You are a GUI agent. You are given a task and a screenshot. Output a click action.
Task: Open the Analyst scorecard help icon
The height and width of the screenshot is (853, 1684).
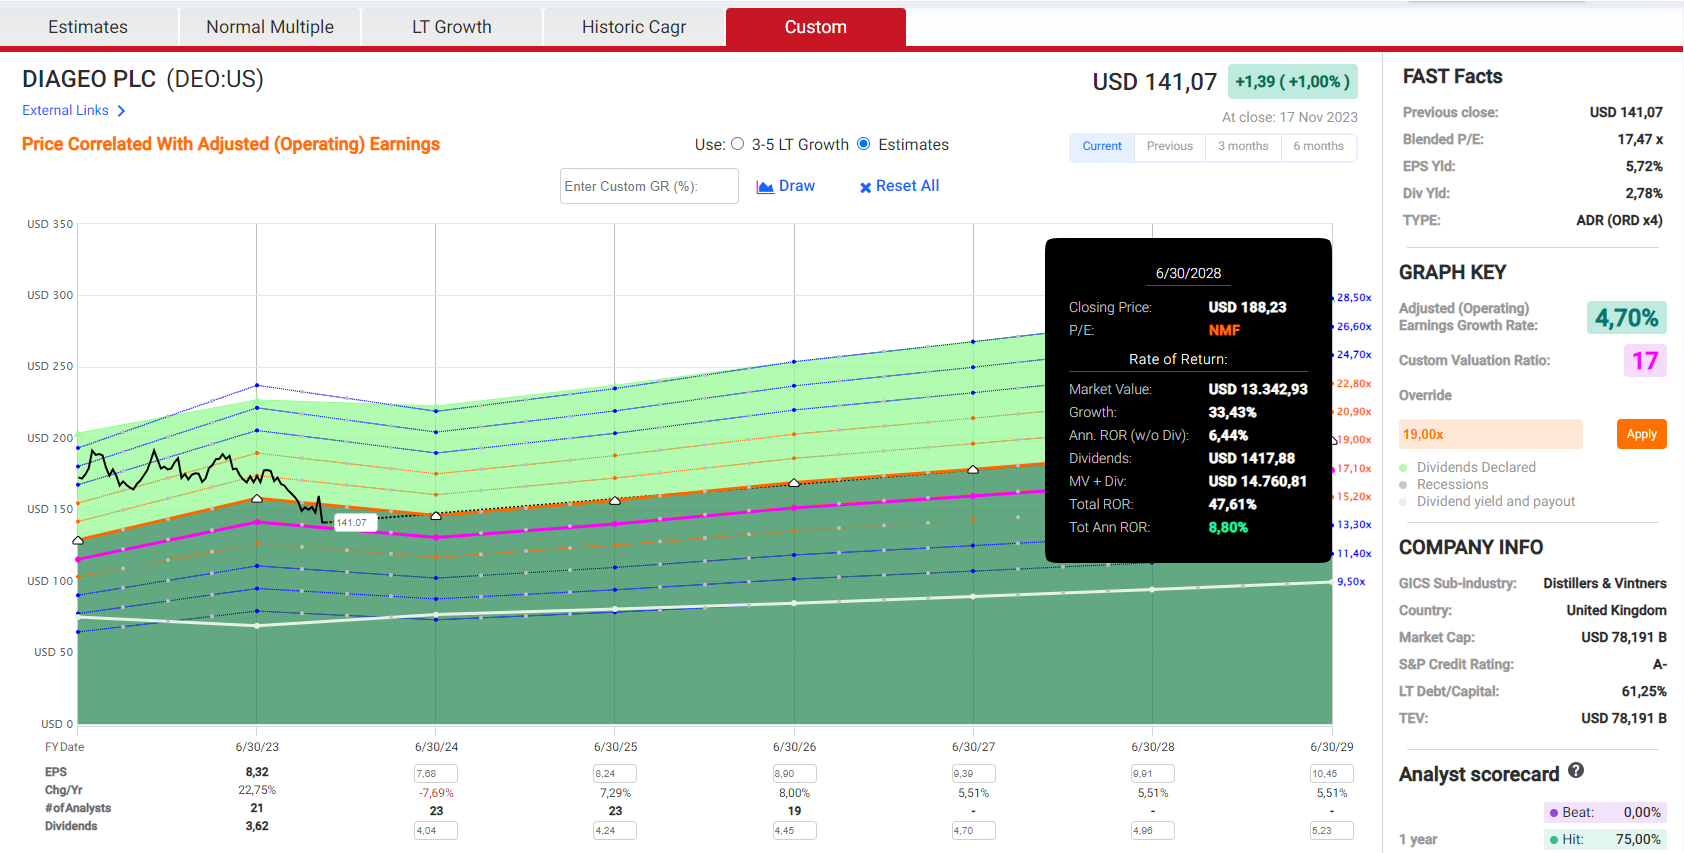1576,771
